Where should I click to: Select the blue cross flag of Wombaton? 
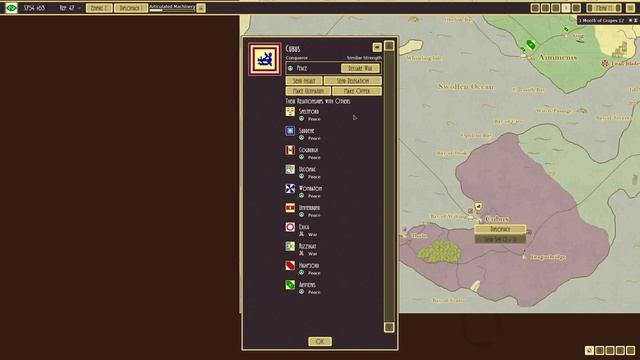pos(290,188)
